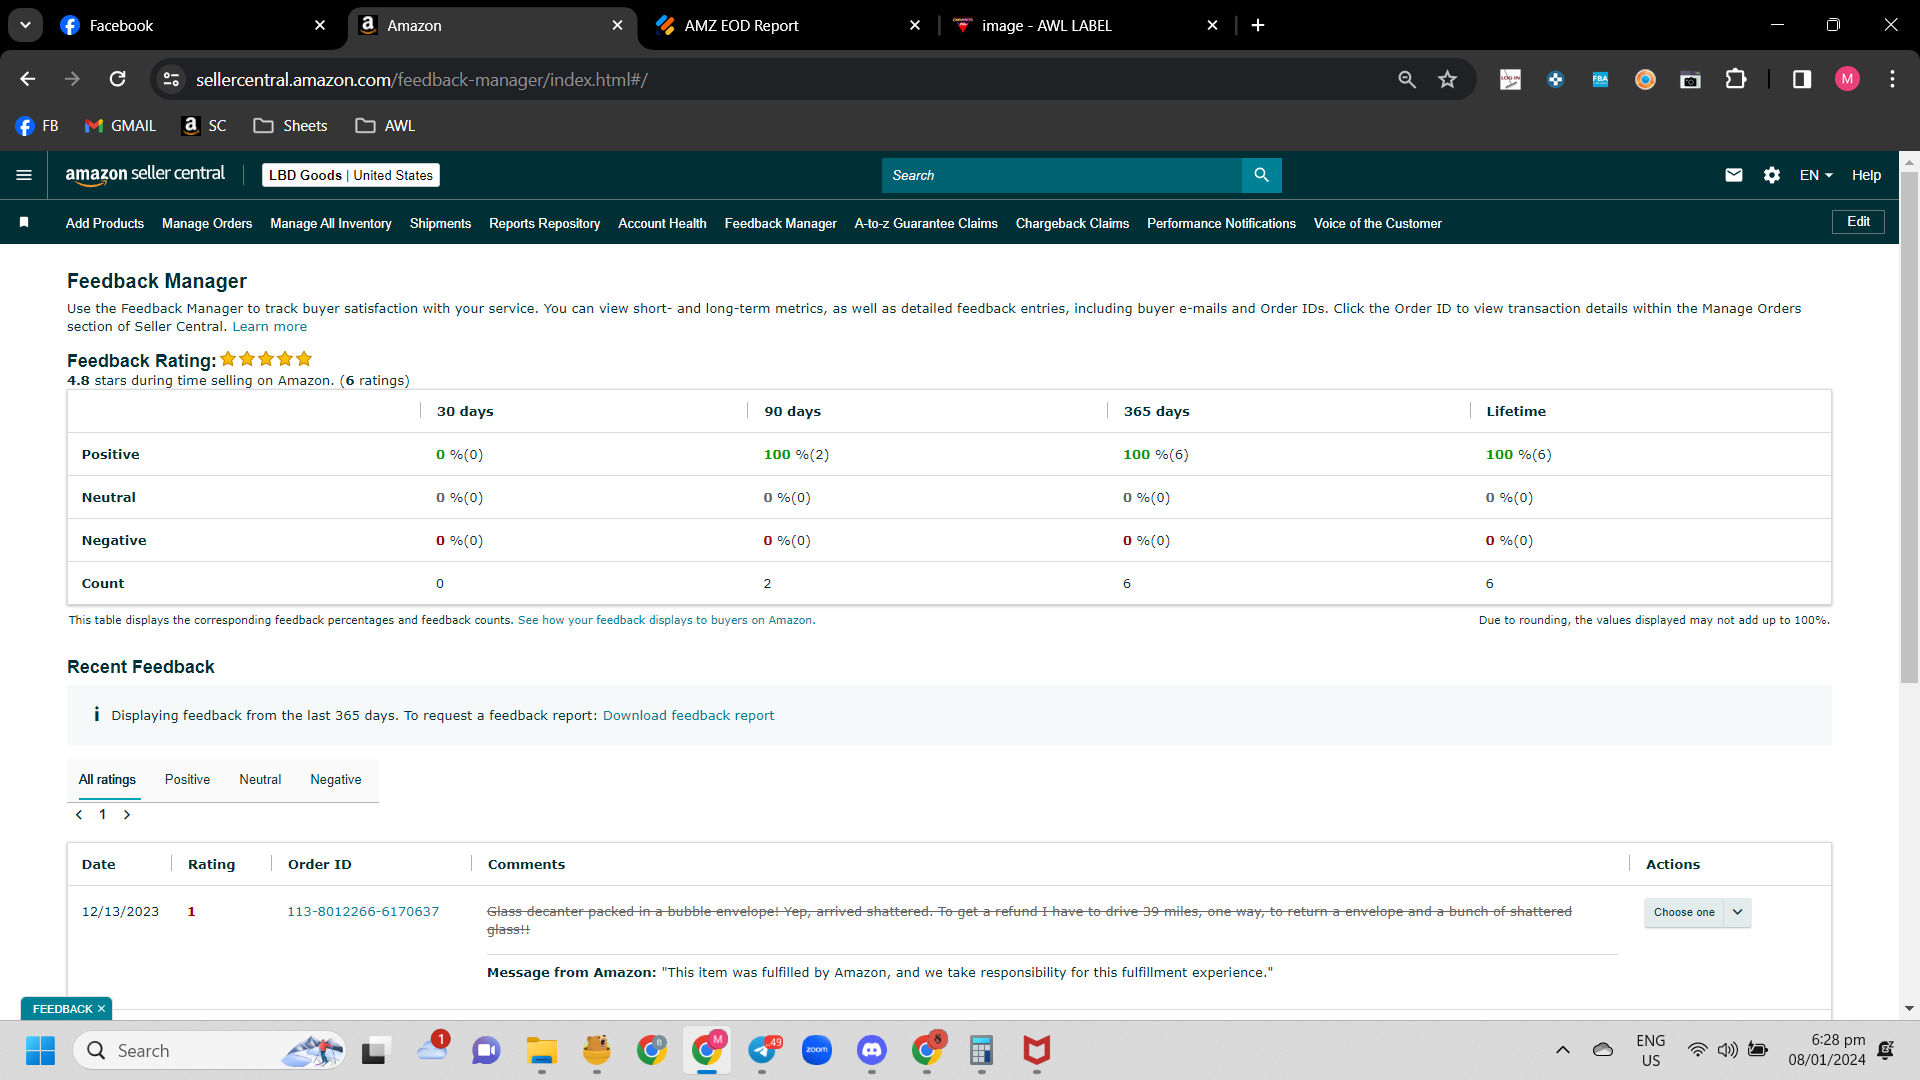Go to the previous feedback page
This screenshot has height=1080, width=1920.
click(79, 815)
